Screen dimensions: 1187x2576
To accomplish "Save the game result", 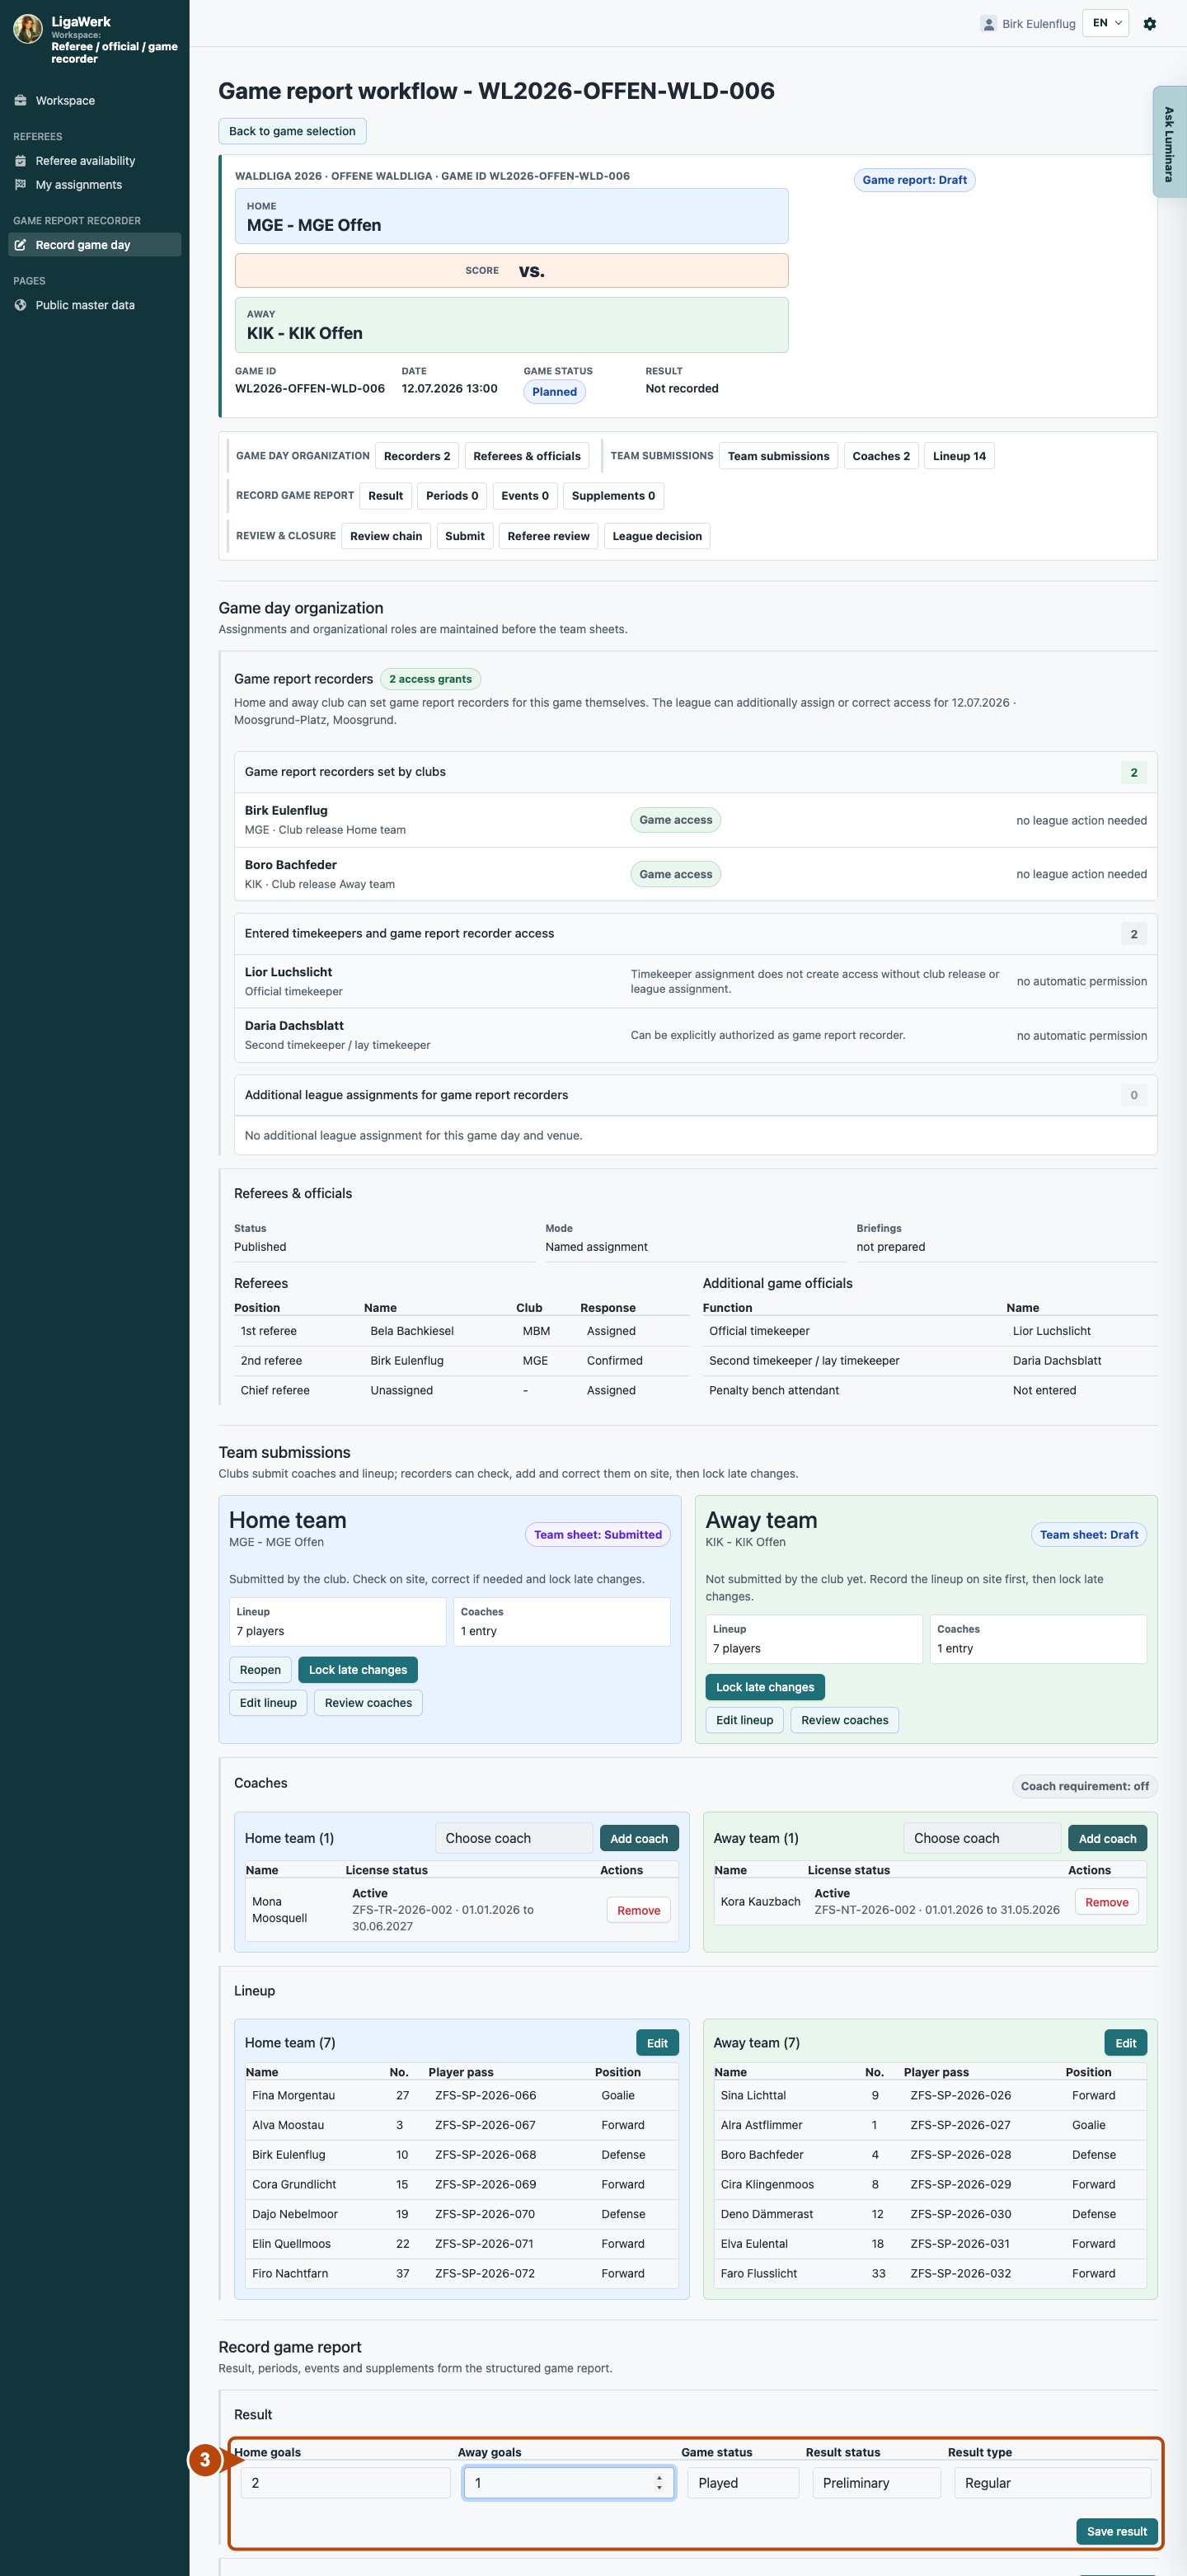I will [1116, 2531].
